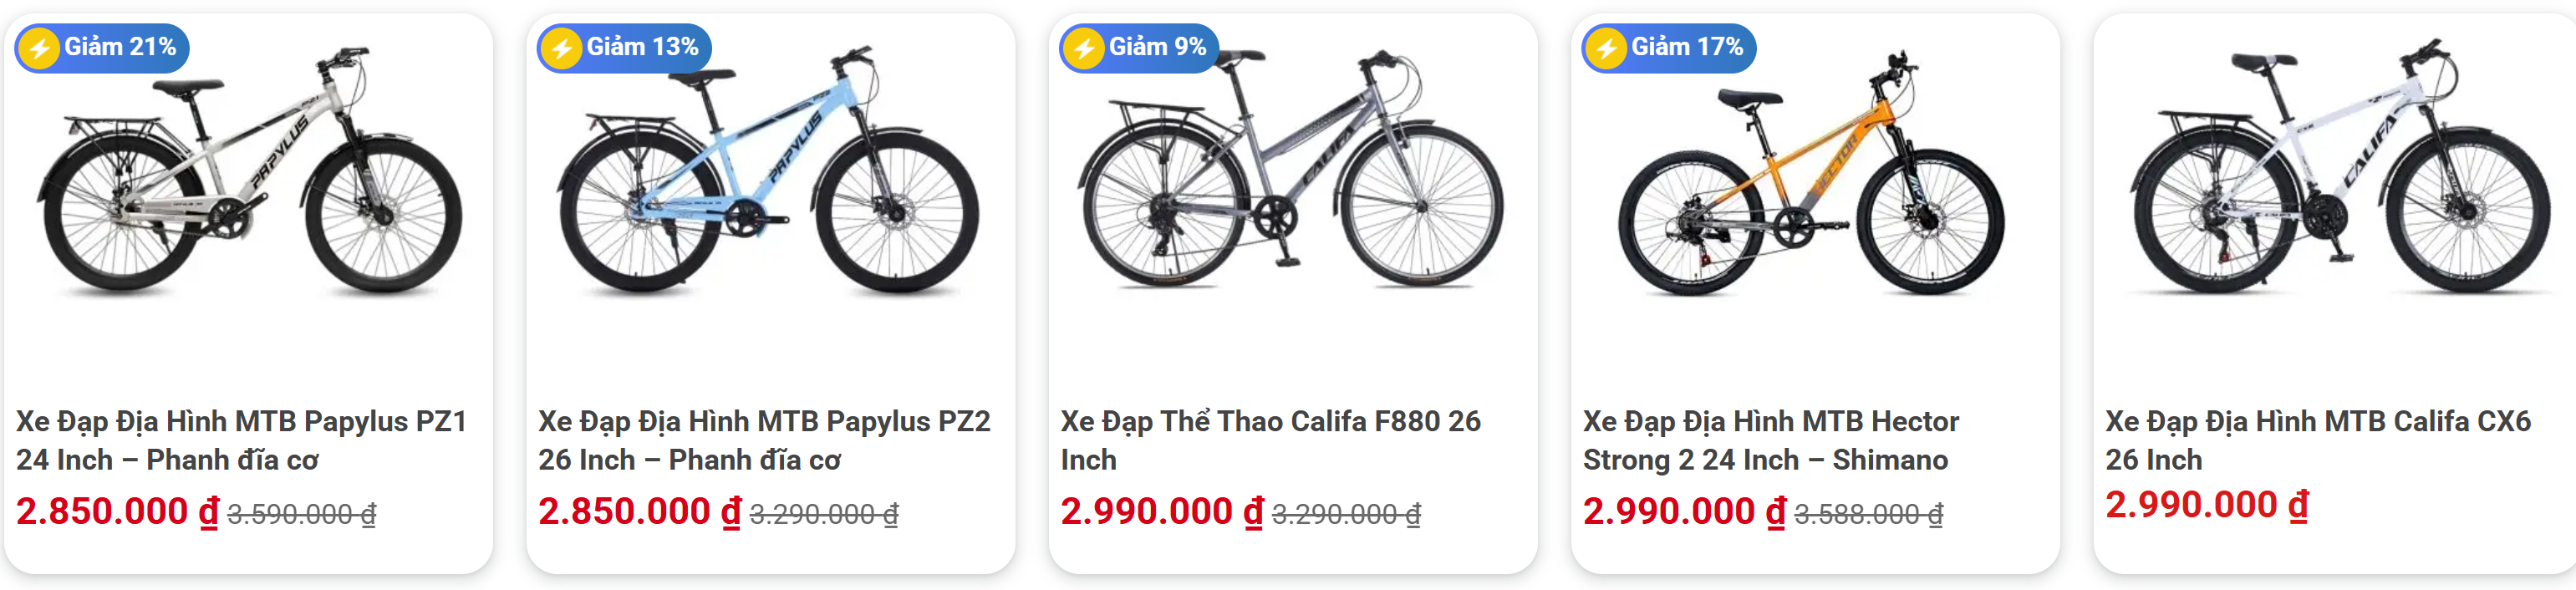The image size is (2576, 590).
Task: Open Xe Đạp Địa Hình MTB Papylus PZ1 title
Action: (x=242, y=440)
